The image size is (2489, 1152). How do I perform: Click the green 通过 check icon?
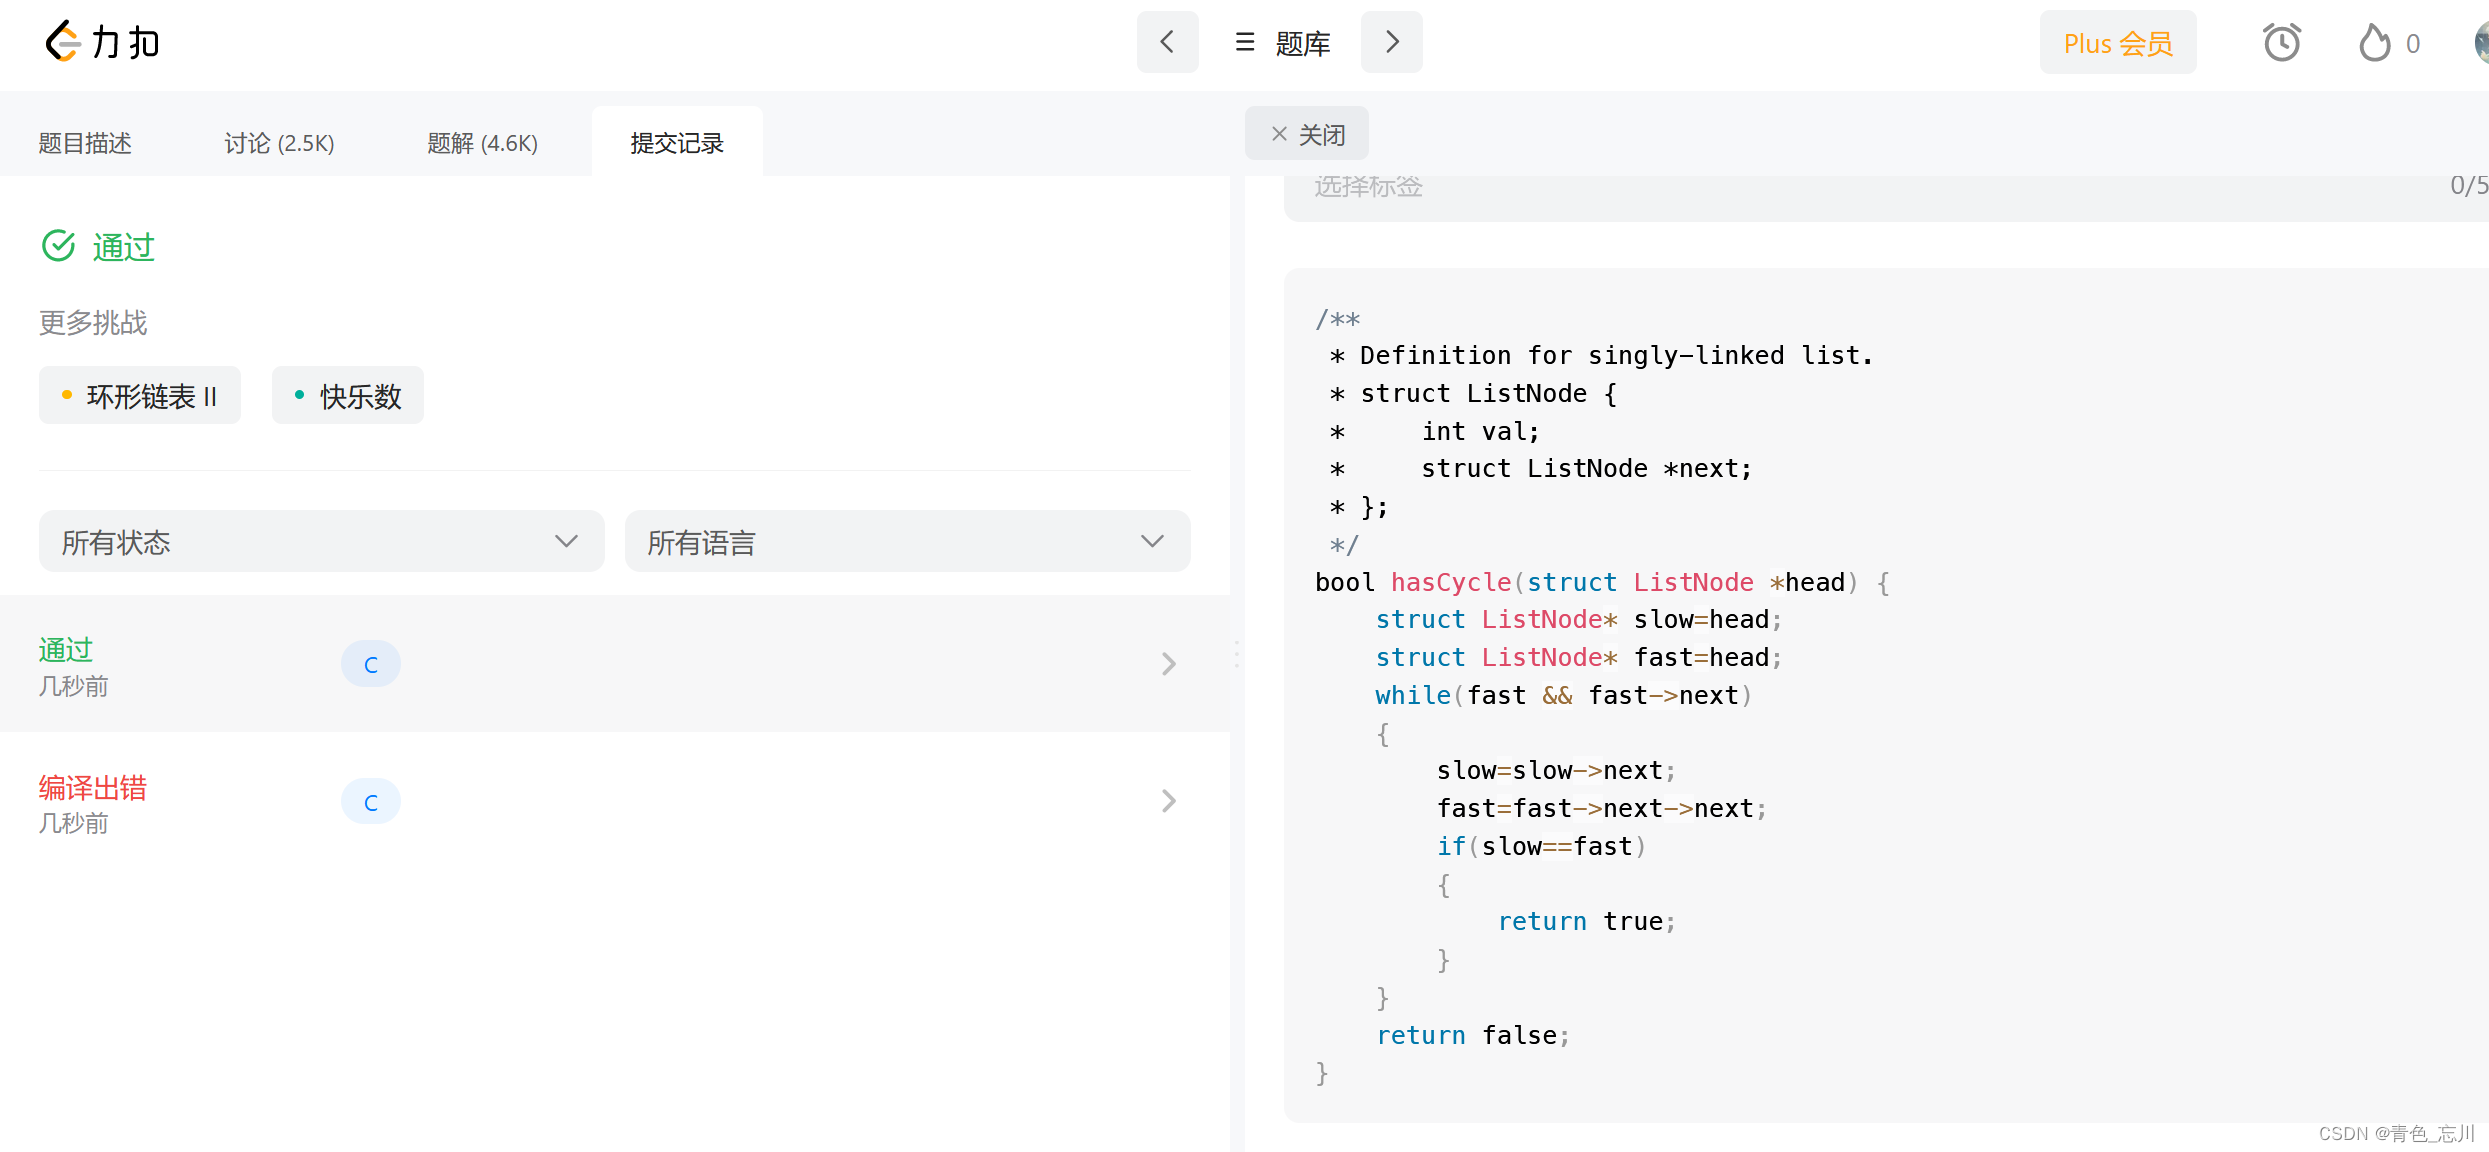pos(59,245)
